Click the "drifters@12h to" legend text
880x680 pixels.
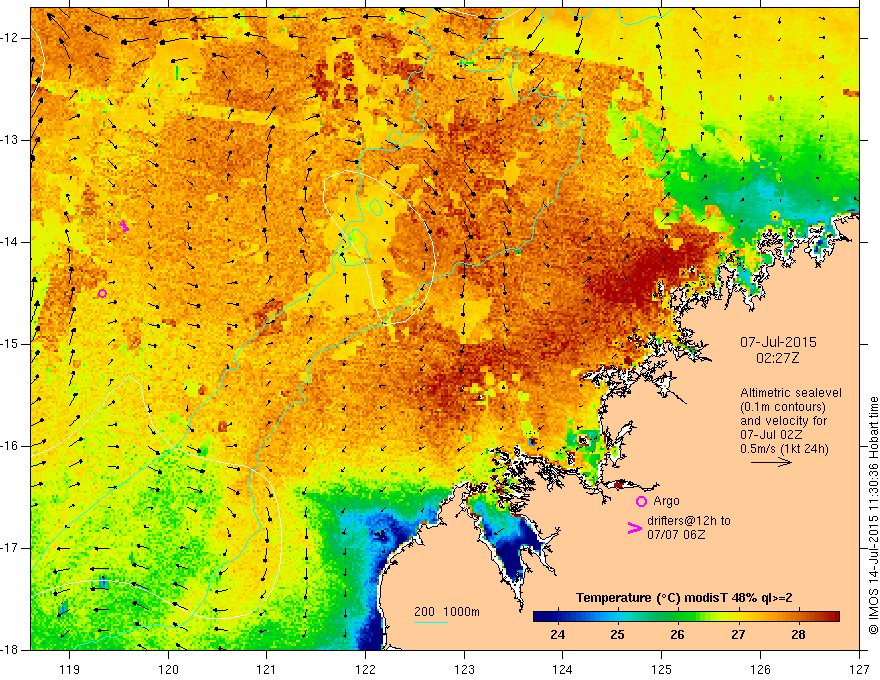689,521
